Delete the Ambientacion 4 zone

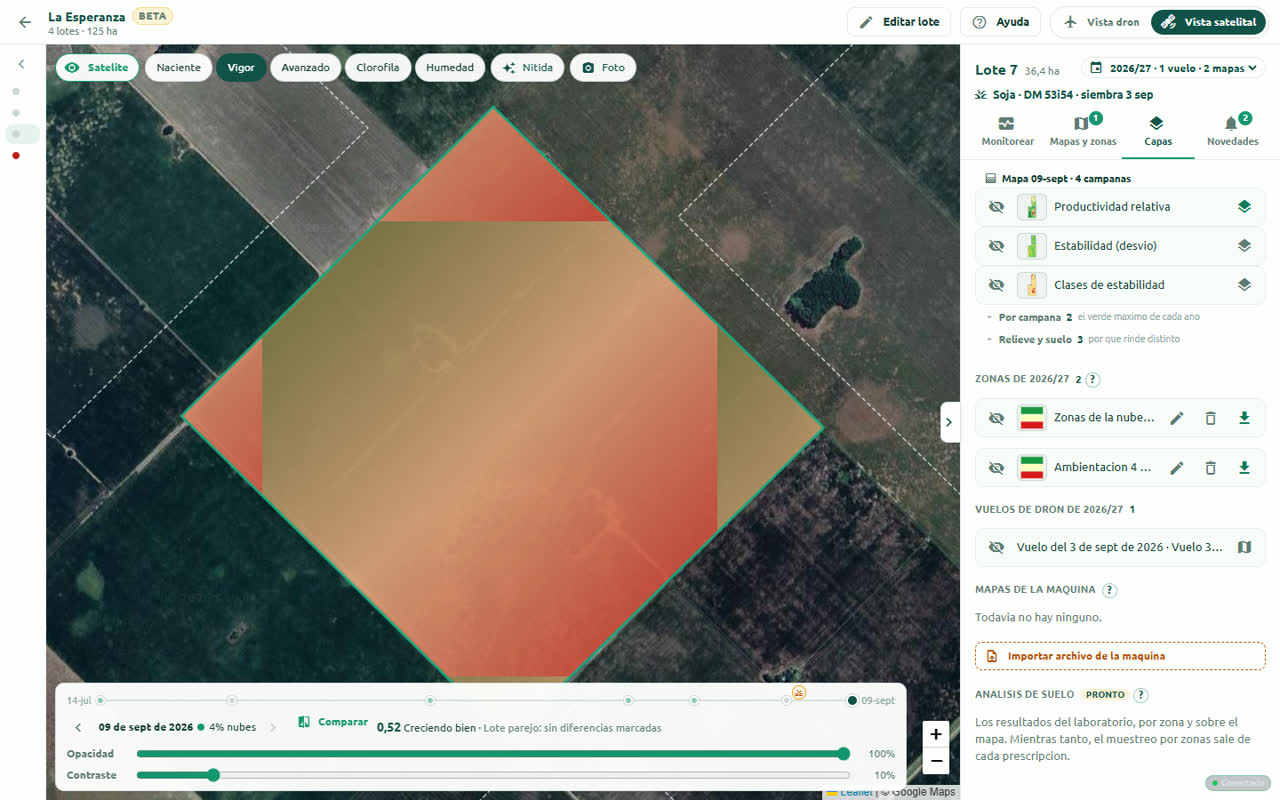(x=1210, y=468)
